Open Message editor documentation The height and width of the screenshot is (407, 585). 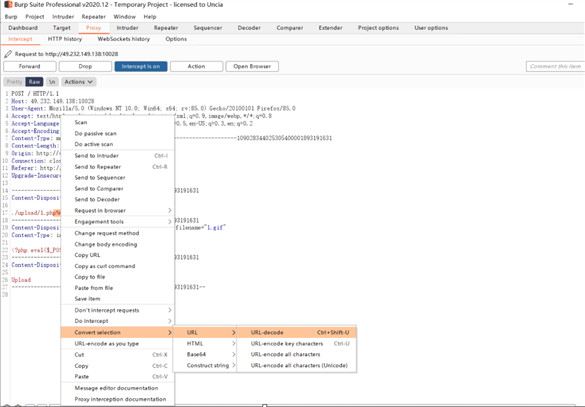[x=117, y=388]
